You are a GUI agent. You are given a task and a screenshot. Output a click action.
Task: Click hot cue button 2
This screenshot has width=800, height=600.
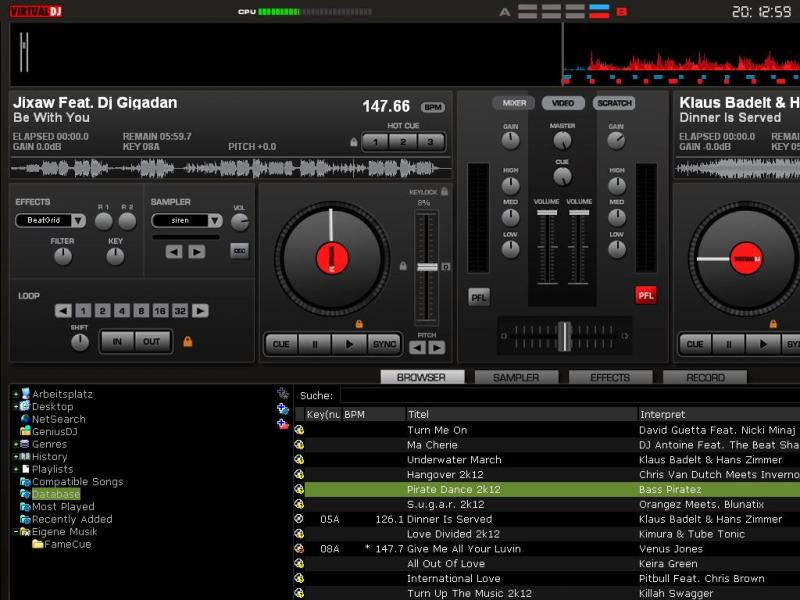coord(403,142)
